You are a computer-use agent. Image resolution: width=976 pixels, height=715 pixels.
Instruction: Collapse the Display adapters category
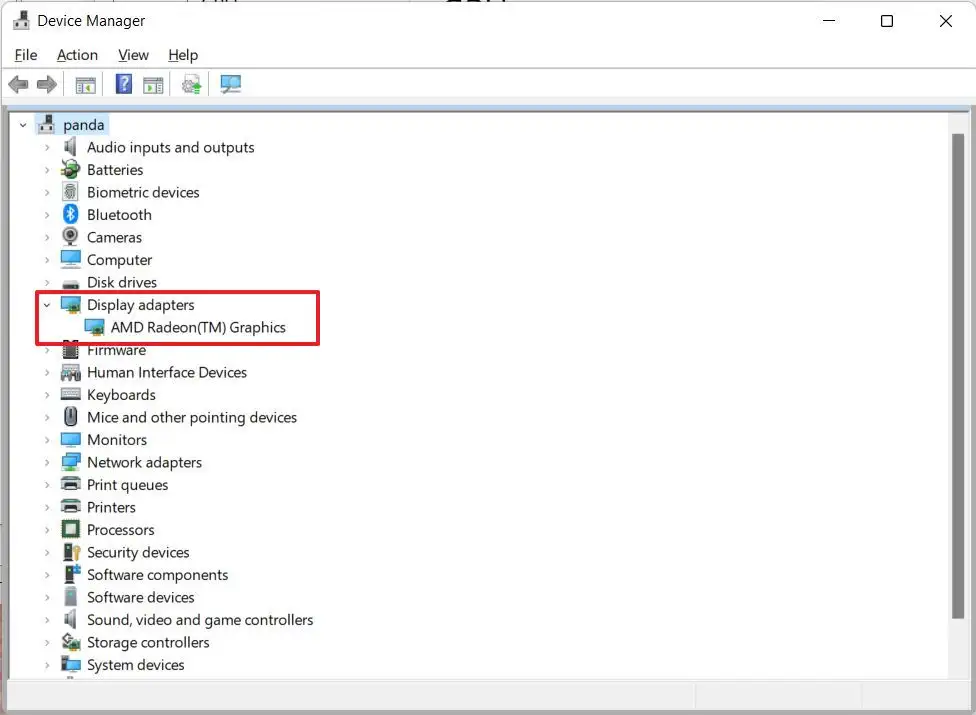pyautogui.click(x=46, y=304)
